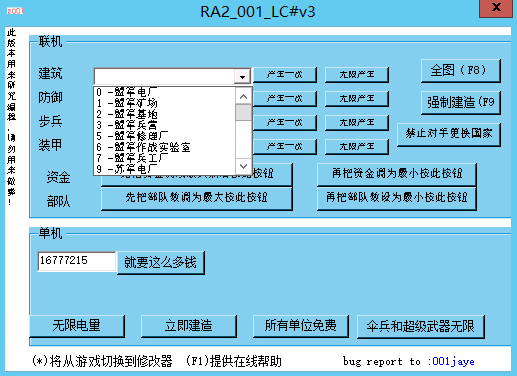Pick 9-苏军电厂 list entry
The image size is (517, 376).
(165, 169)
